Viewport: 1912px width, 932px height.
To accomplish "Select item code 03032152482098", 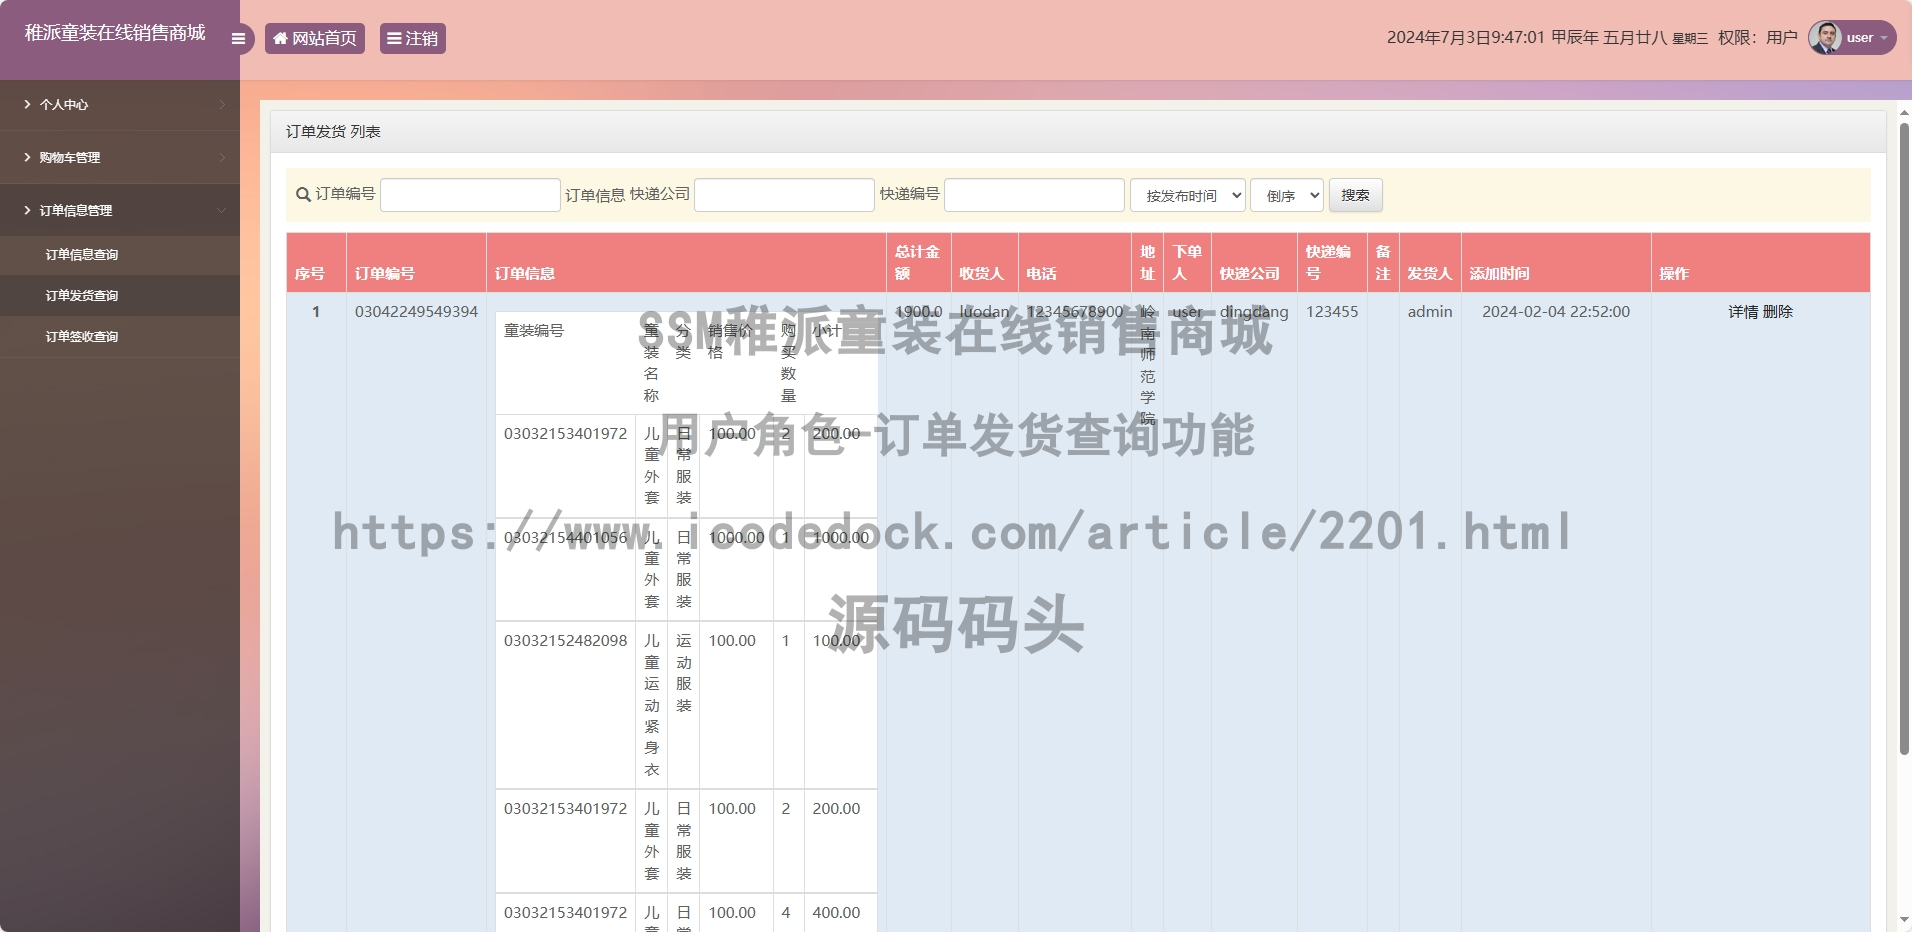I will pyautogui.click(x=566, y=641).
